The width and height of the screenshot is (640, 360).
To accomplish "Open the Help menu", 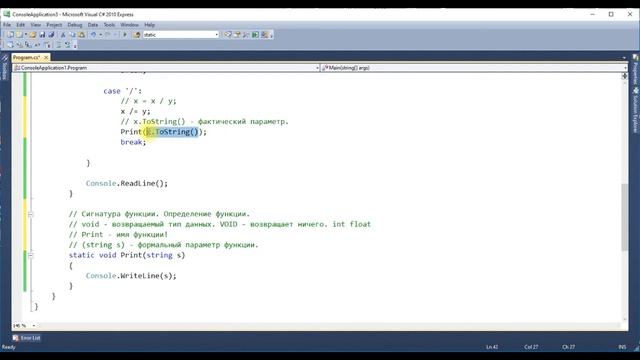I will [149, 25].
